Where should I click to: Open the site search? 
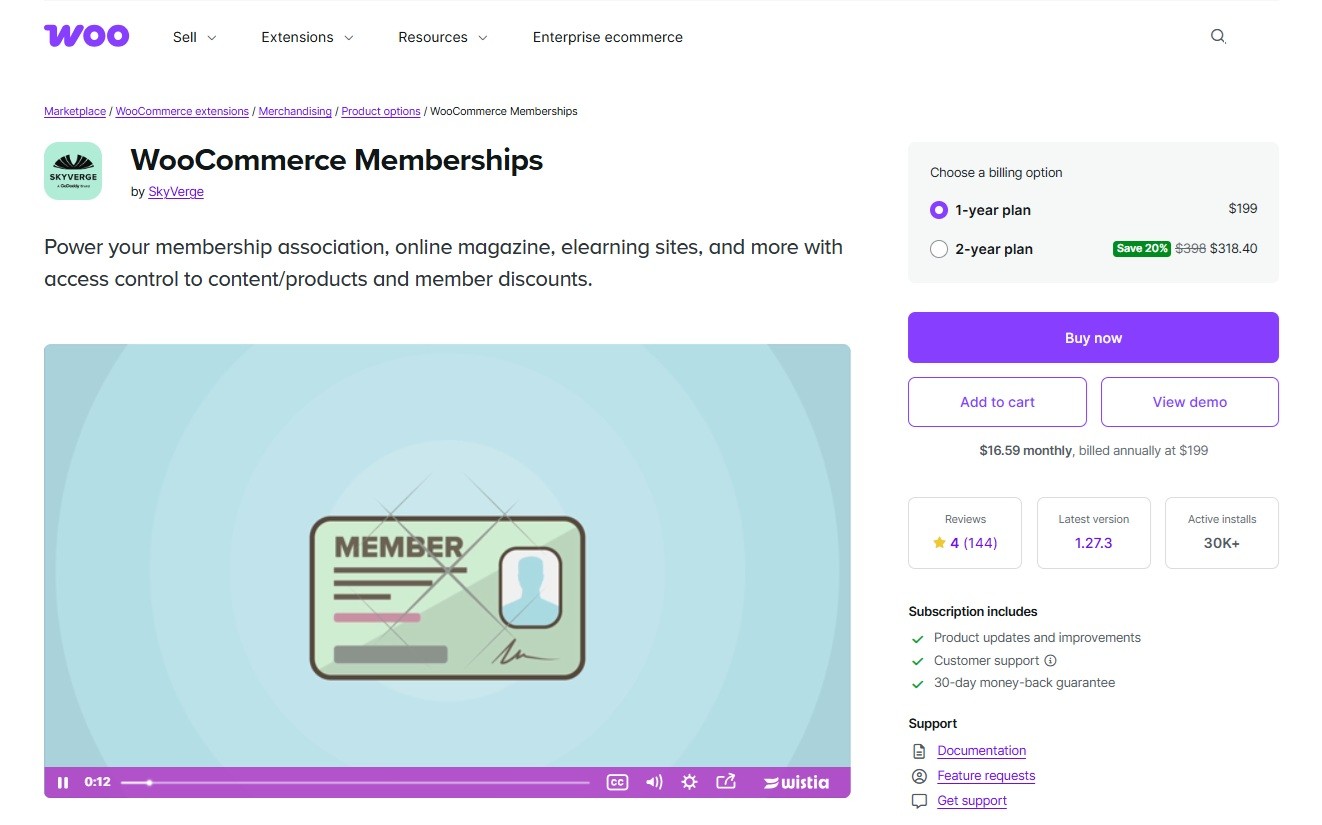(x=1217, y=35)
